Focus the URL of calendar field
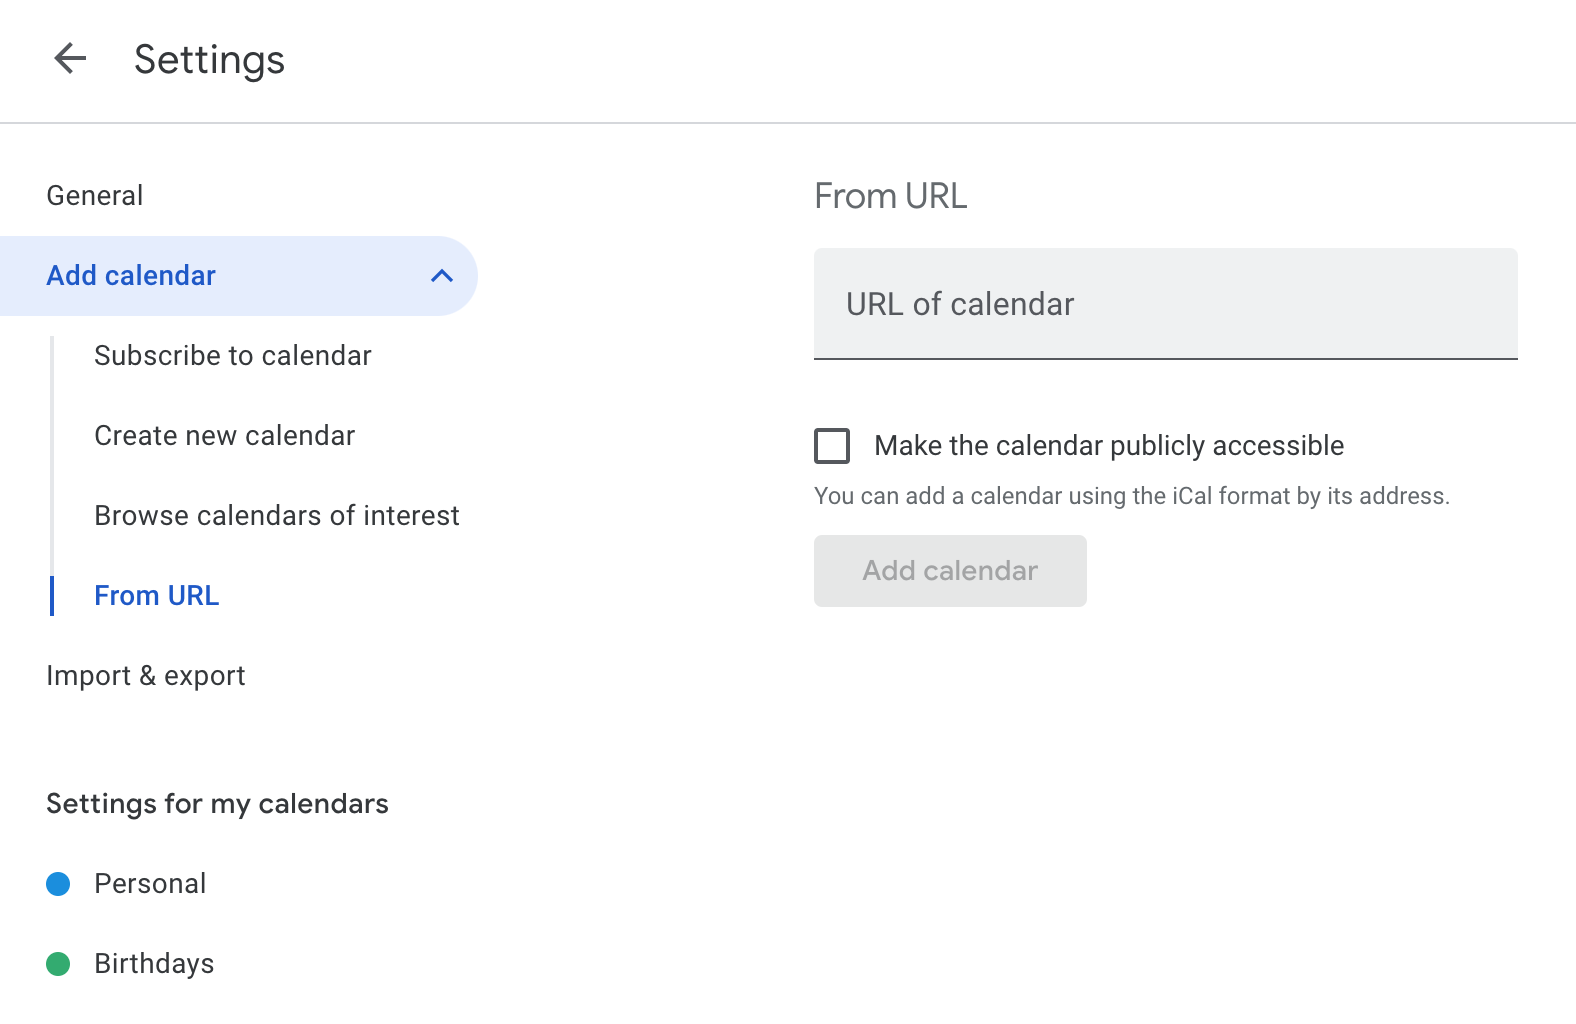Screen dimensions: 1576x1024 tap(1165, 304)
